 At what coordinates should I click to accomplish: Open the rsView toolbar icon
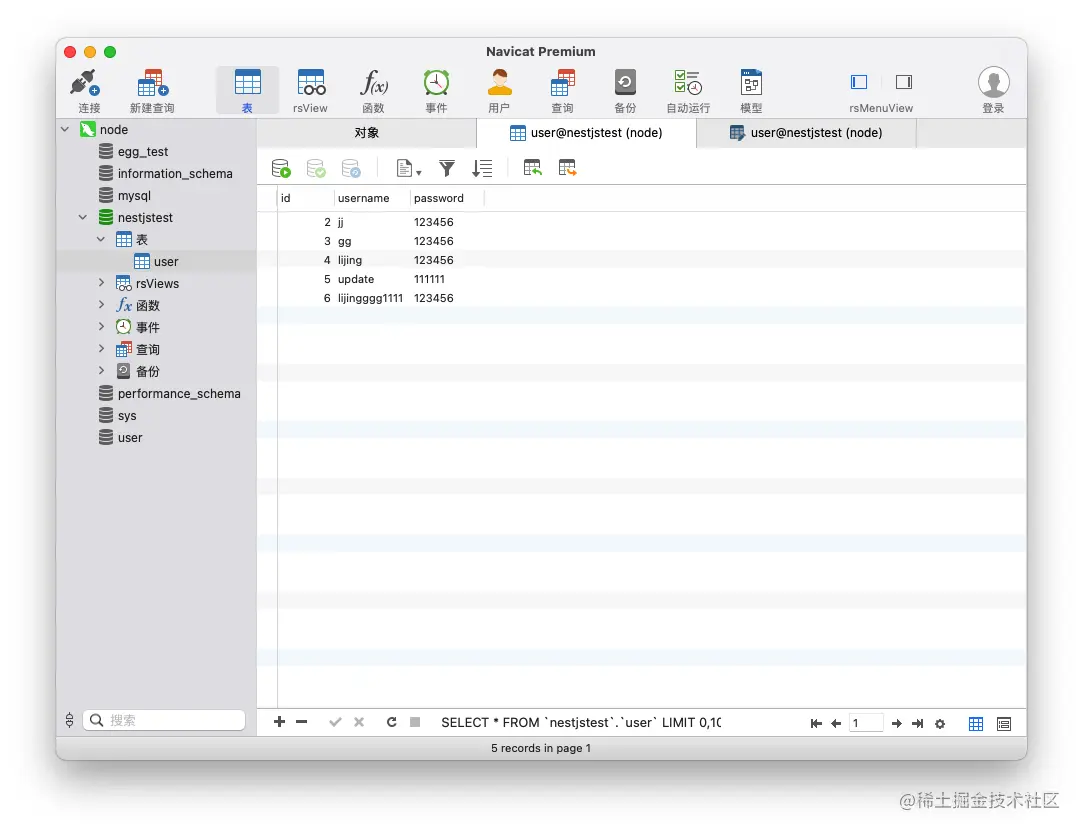coord(310,91)
